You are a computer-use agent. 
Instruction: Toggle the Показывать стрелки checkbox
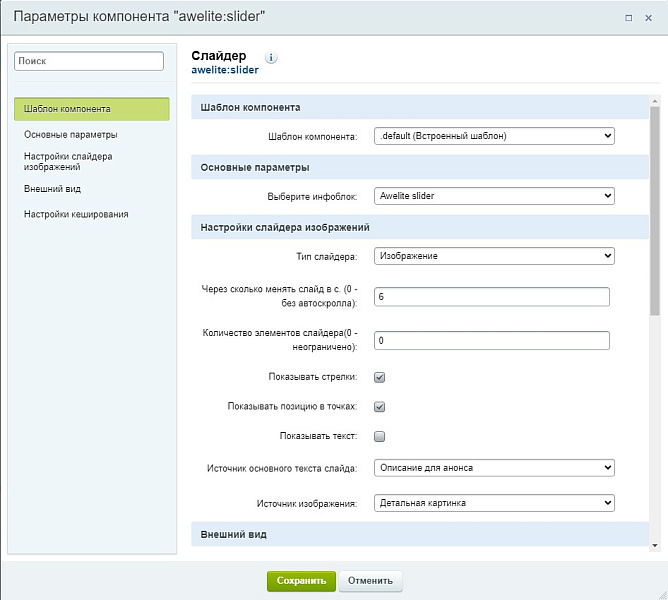coord(379,377)
